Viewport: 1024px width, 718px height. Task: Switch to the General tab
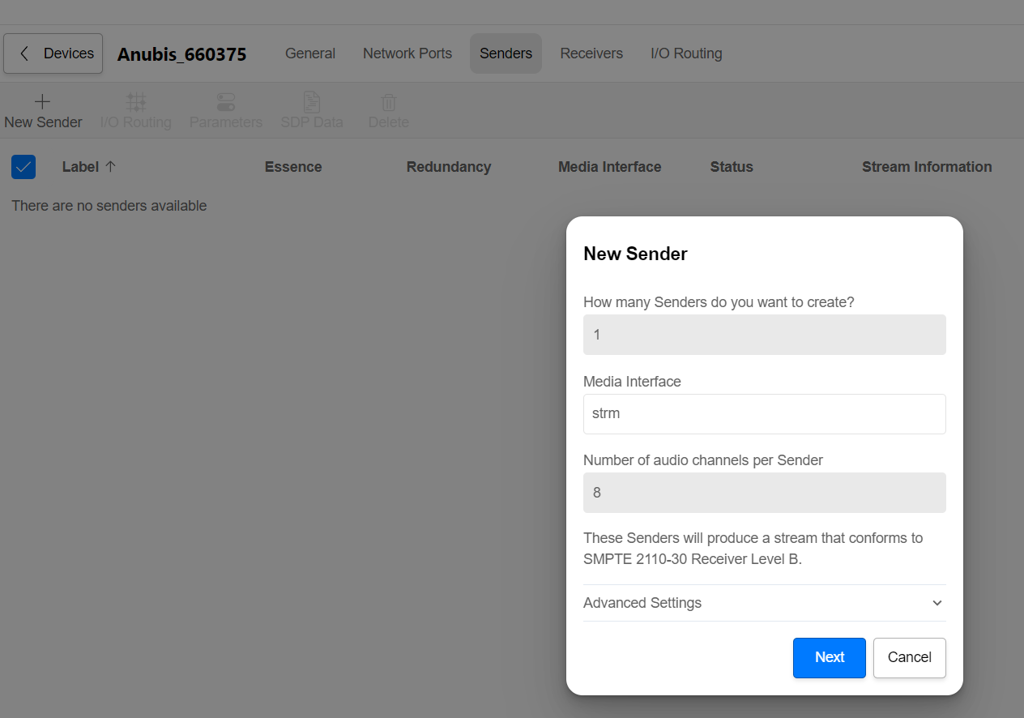[x=310, y=54]
